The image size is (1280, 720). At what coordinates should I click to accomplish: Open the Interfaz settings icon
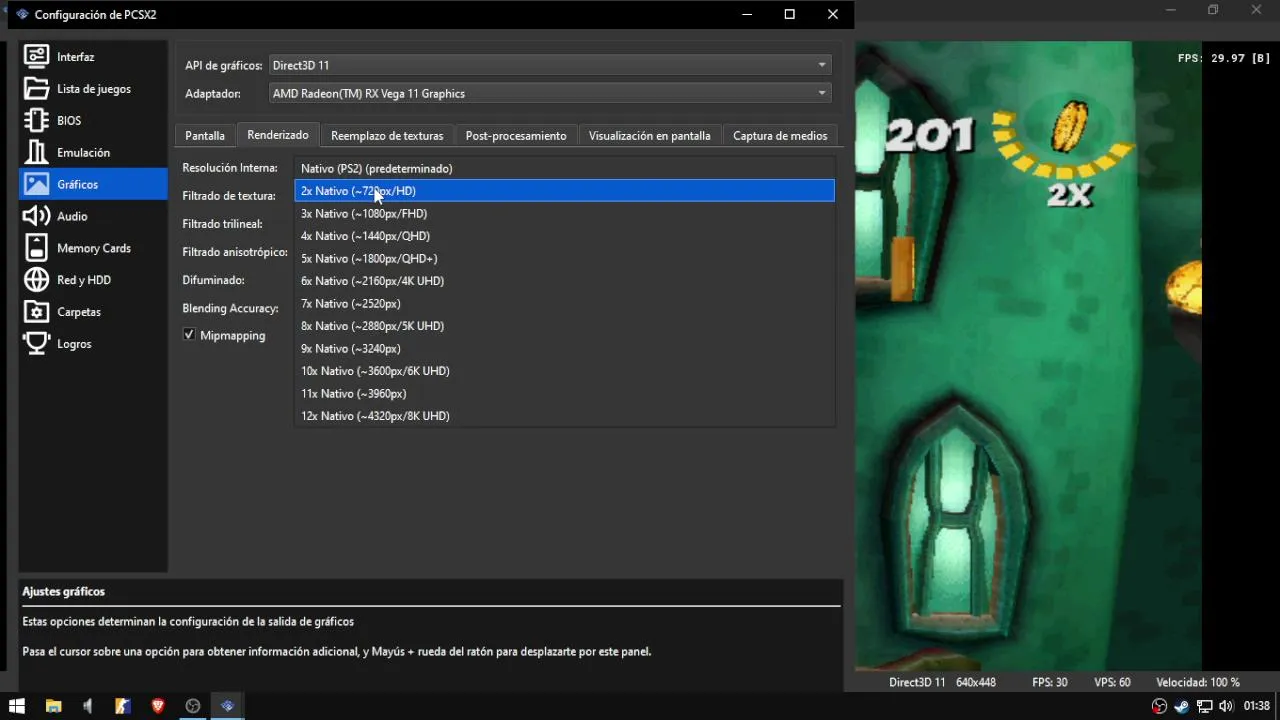pyautogui.click(x=36, y=57)
